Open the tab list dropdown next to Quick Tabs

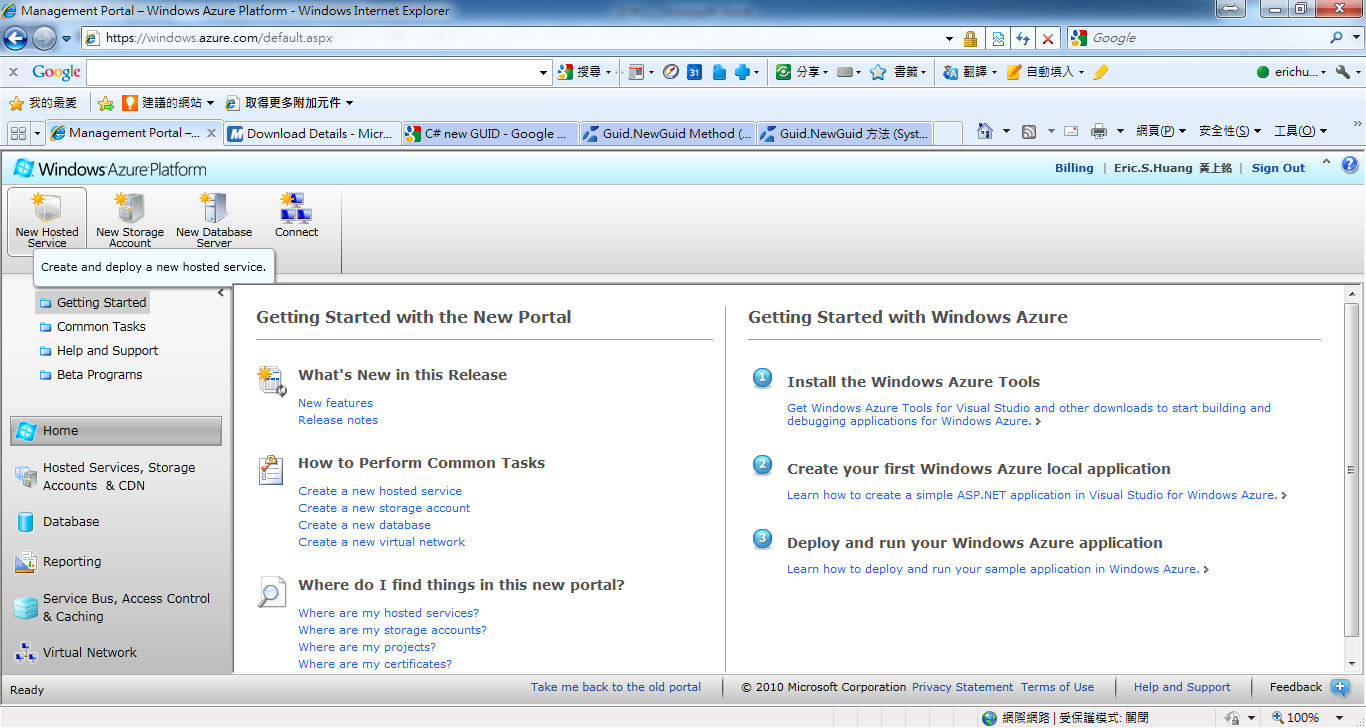[x=38, y=133]
